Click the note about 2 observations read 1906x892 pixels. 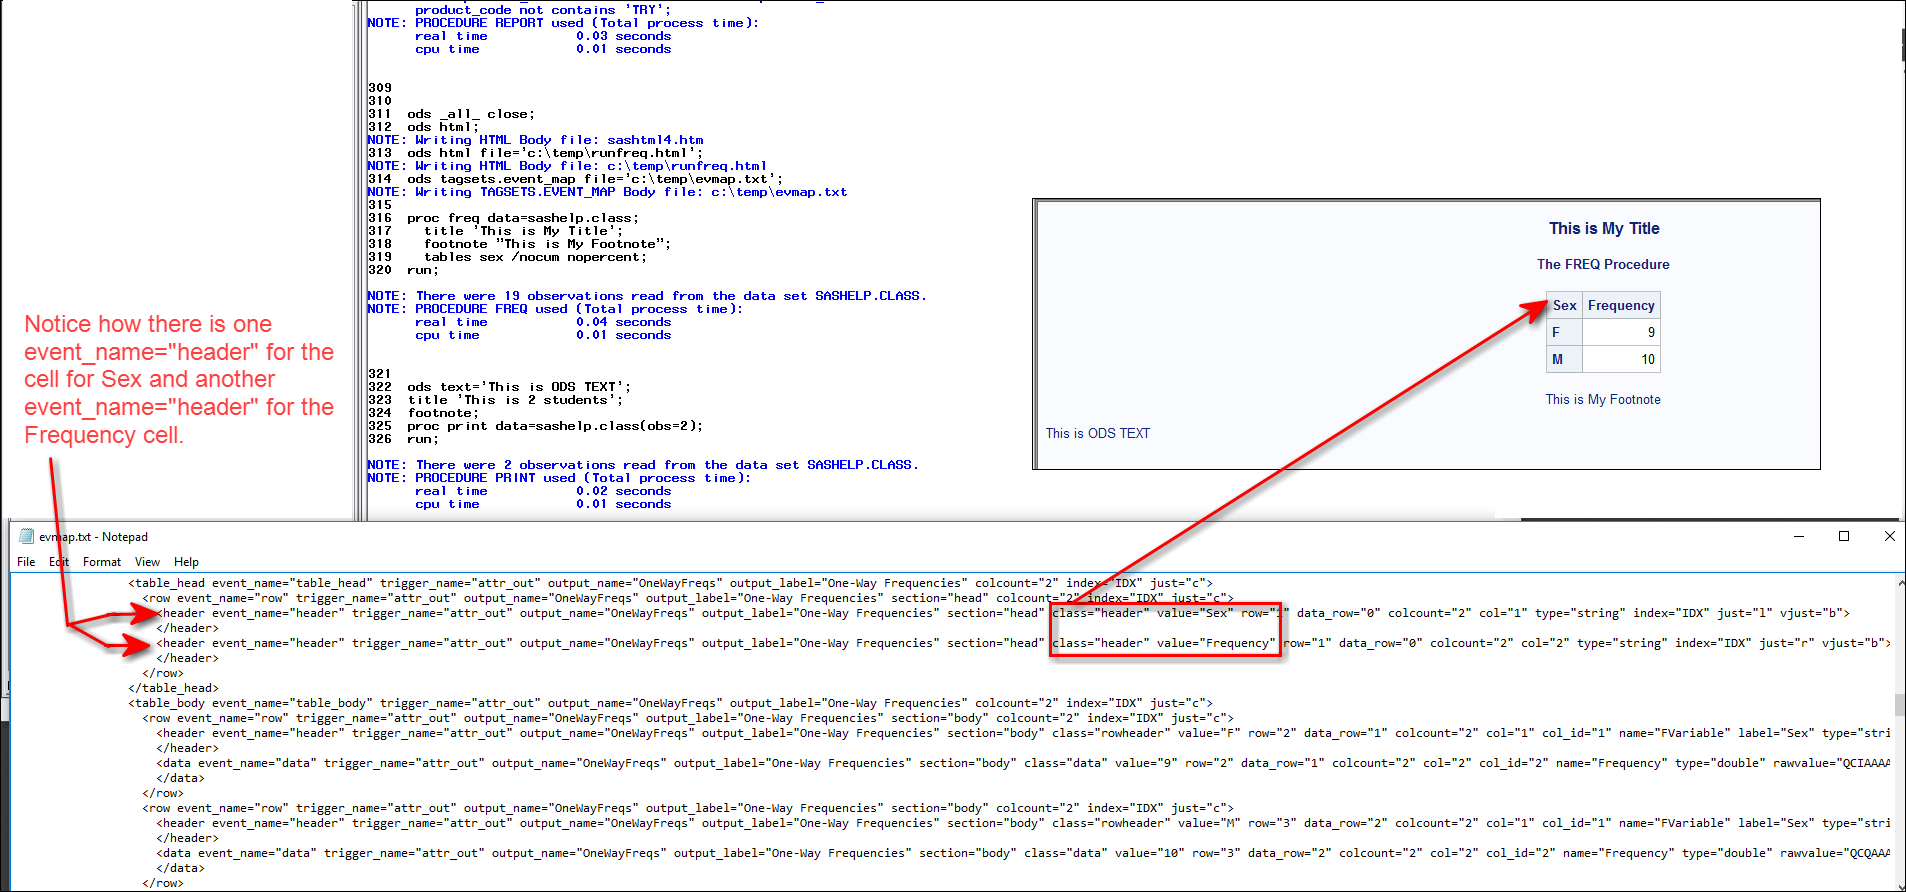(x=643, y=465)
